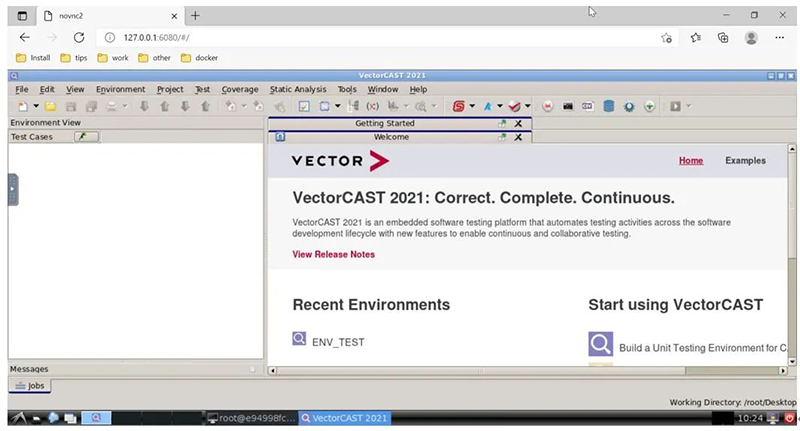Click the horizontal scrollbar of the Welcome page
The height and width of the screenshot is (431, 800).
click(481, 371)
